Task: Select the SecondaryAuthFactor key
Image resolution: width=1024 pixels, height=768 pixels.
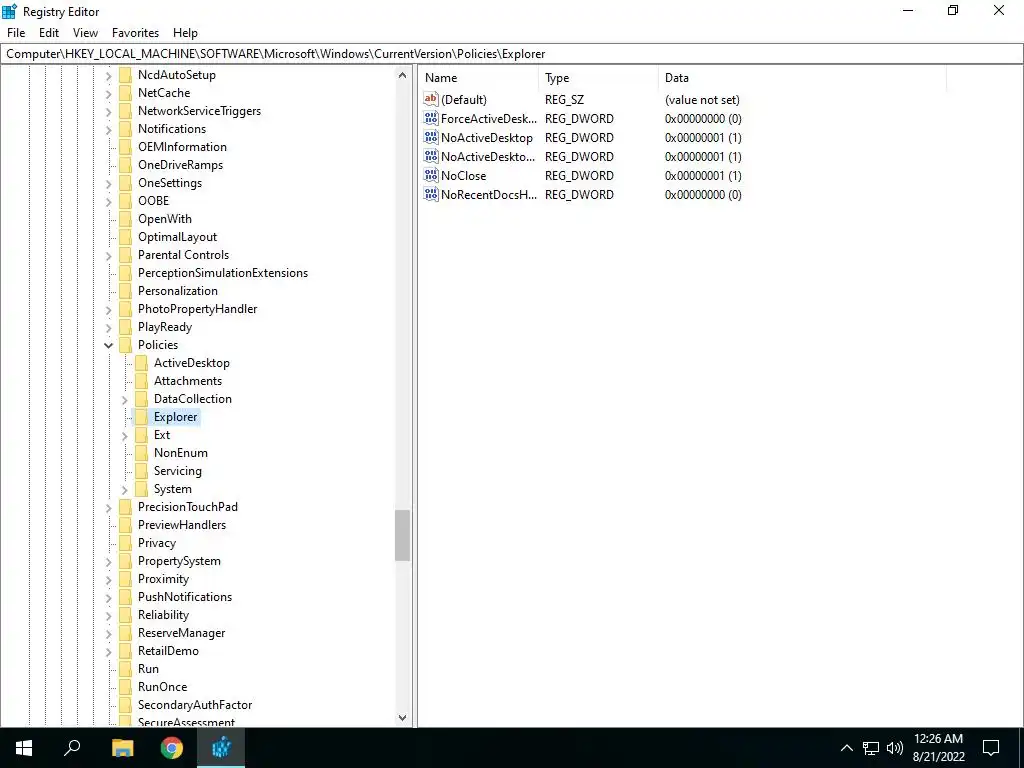Action: point(195,705)
